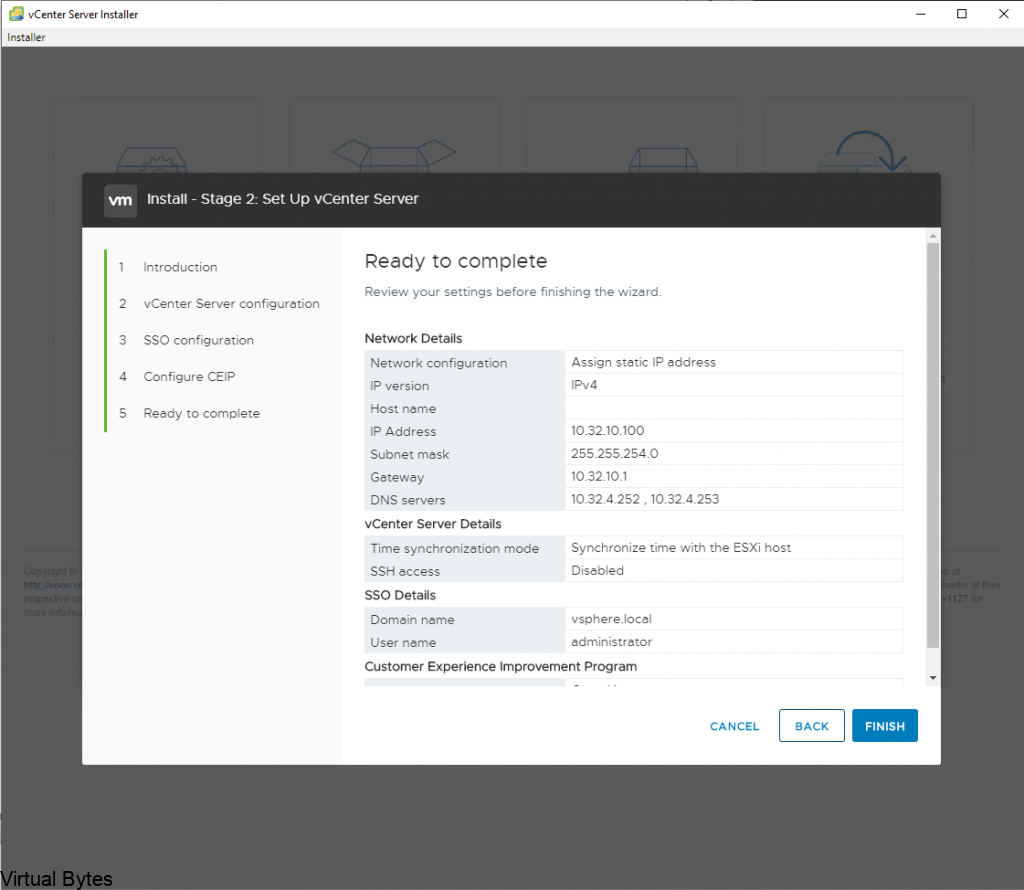Viewport: 1024px width, 890px height.
Task: Open the Installer menu
Action: (26, 37)
